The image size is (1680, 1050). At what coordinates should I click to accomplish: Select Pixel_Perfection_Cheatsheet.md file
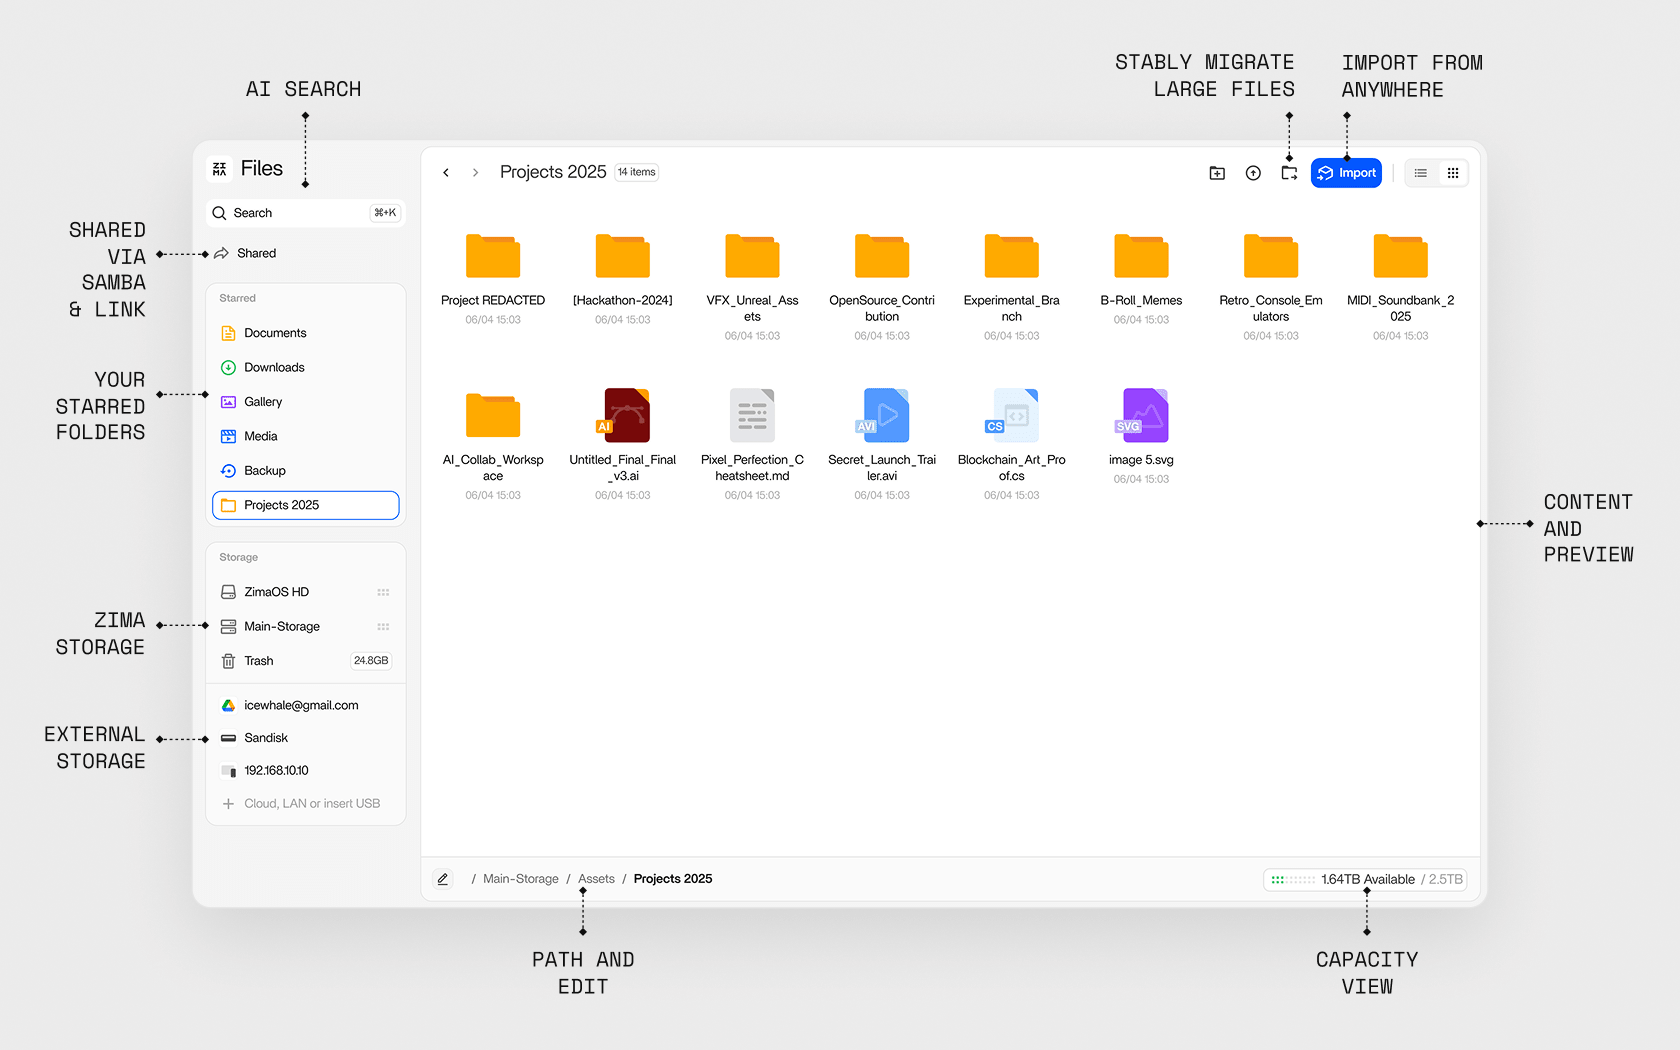click(x=752, y=445)
